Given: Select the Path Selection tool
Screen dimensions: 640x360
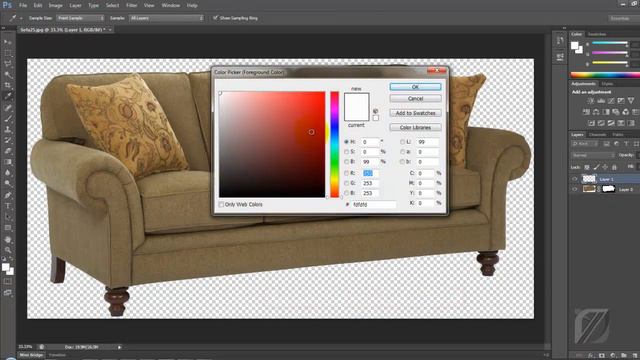Looking at the screenshot, I should pyautogui.click(x=8, y=217).
